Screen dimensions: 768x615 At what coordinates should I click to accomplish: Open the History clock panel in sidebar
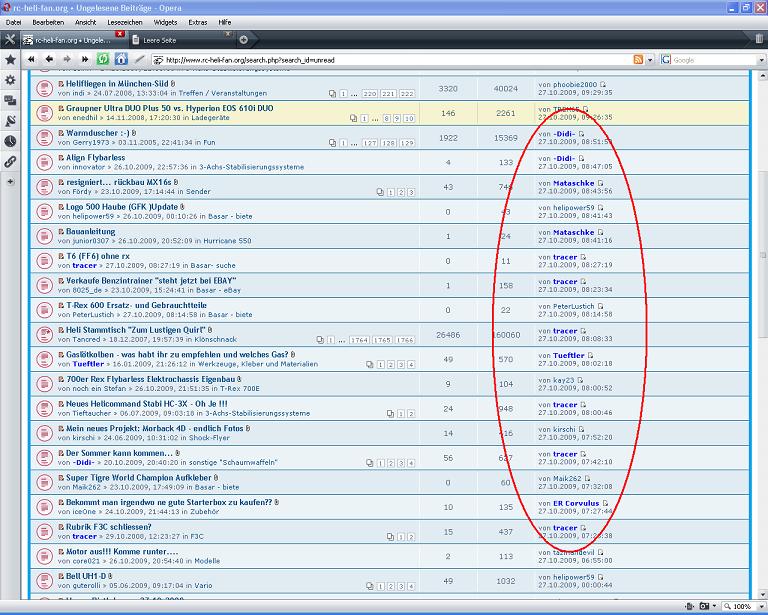[10, 141]
